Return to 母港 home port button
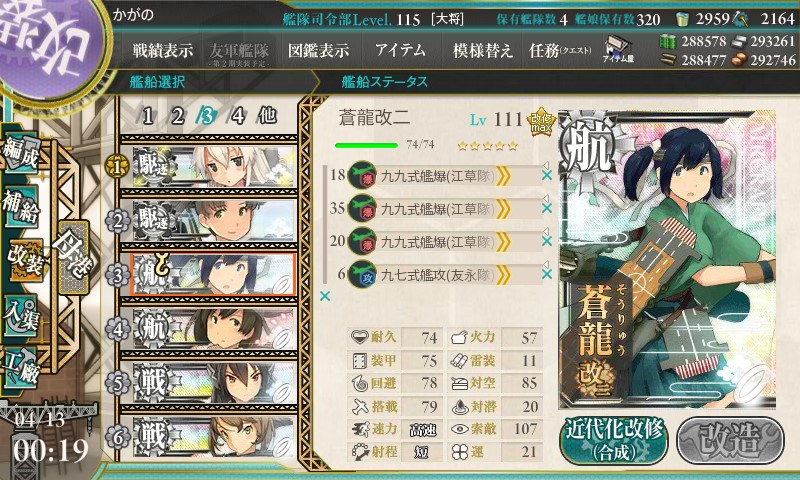Viewport: 800px width, 480px height. point(74,258)
